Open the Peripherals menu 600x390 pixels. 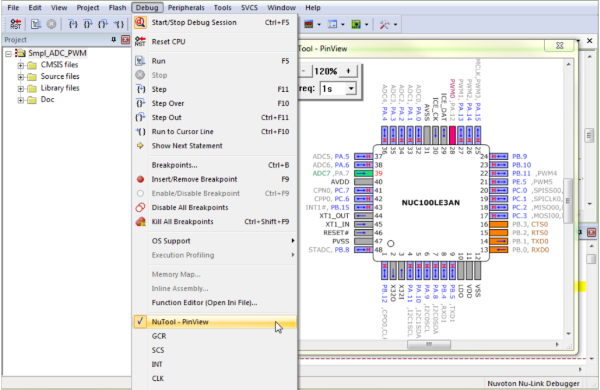(x=186, y=7)
